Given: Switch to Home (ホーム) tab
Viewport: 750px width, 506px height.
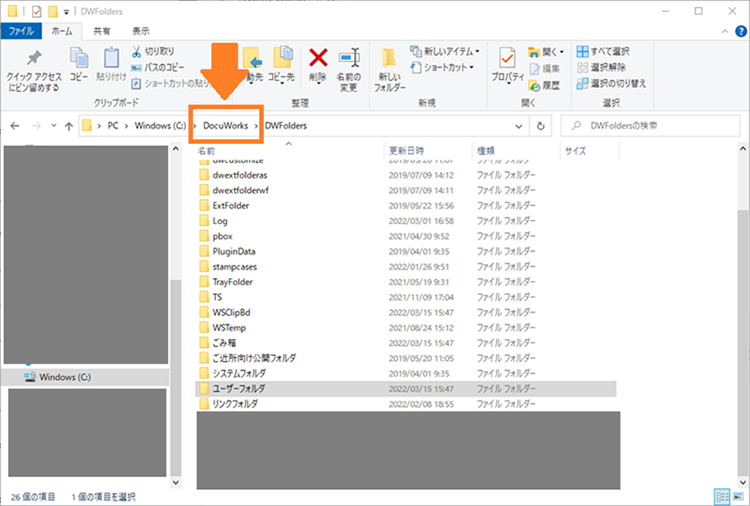Looking at the screenshot, I should tap(62, 31).
